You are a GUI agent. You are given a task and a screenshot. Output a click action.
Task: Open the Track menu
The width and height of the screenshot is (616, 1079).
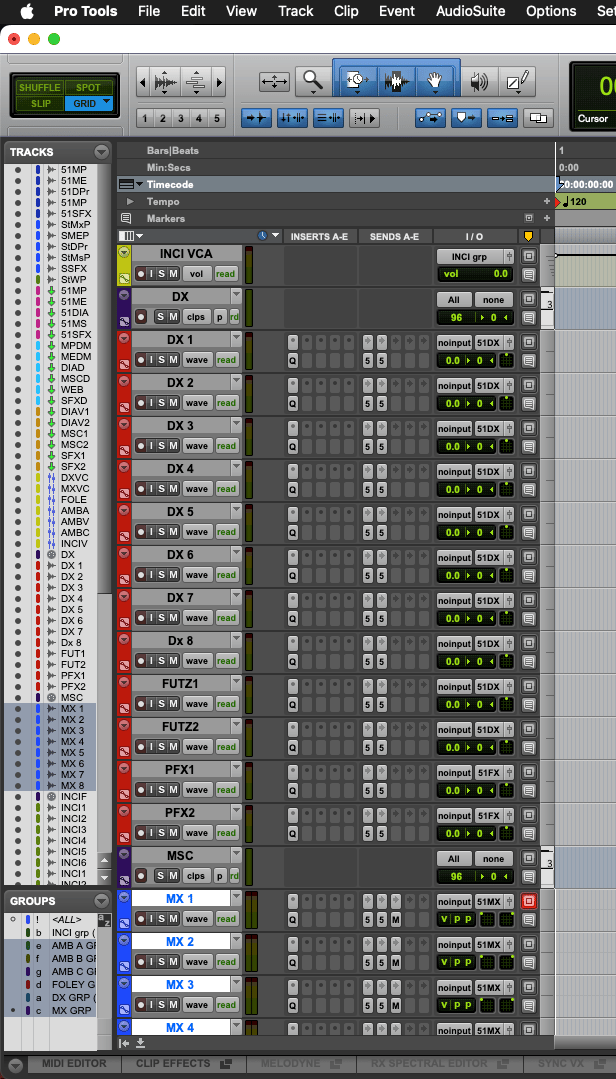tap(295, 11)
